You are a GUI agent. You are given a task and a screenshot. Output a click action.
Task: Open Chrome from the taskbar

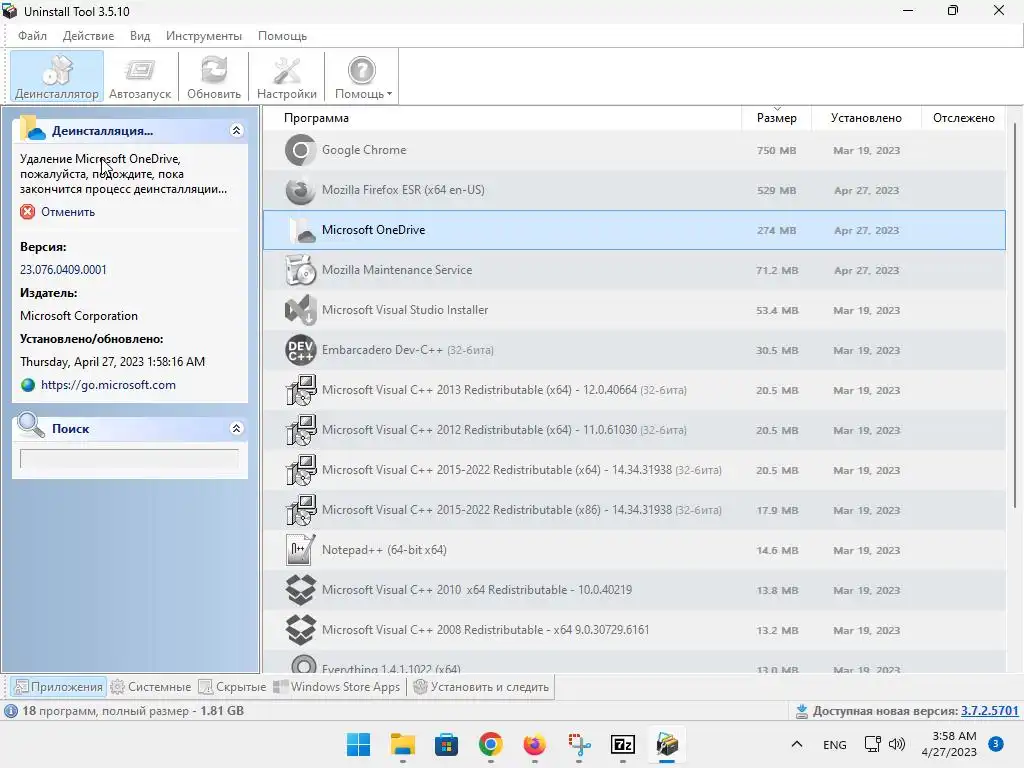point(490,744)
